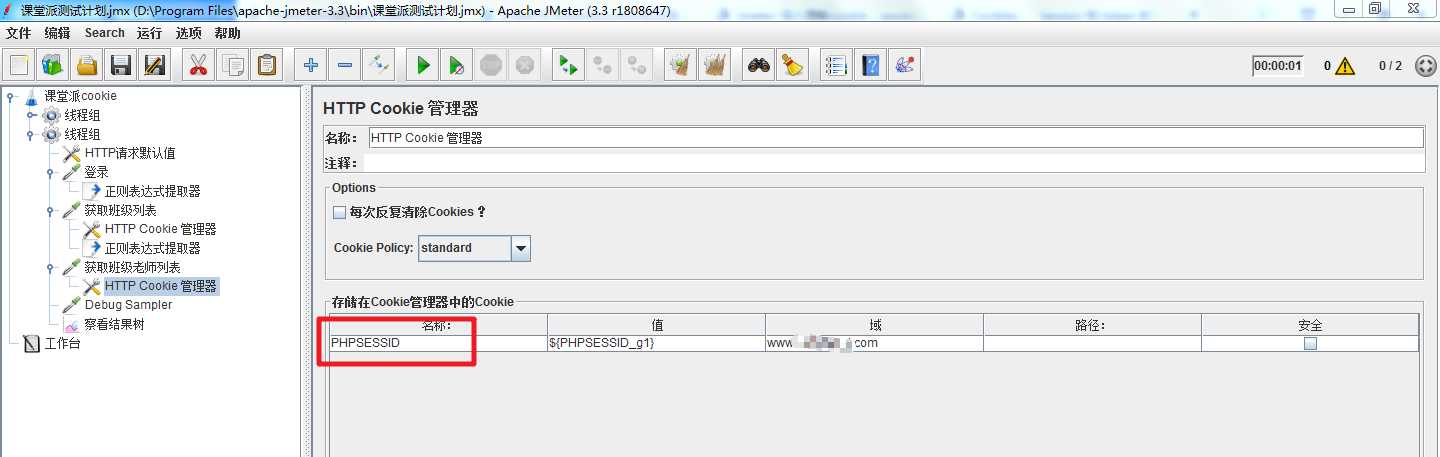The image size is (1440, 457).
Task: Collapse the 课堂派cookie root node handle
Action: pyautogui.click(x=10, y=96)
